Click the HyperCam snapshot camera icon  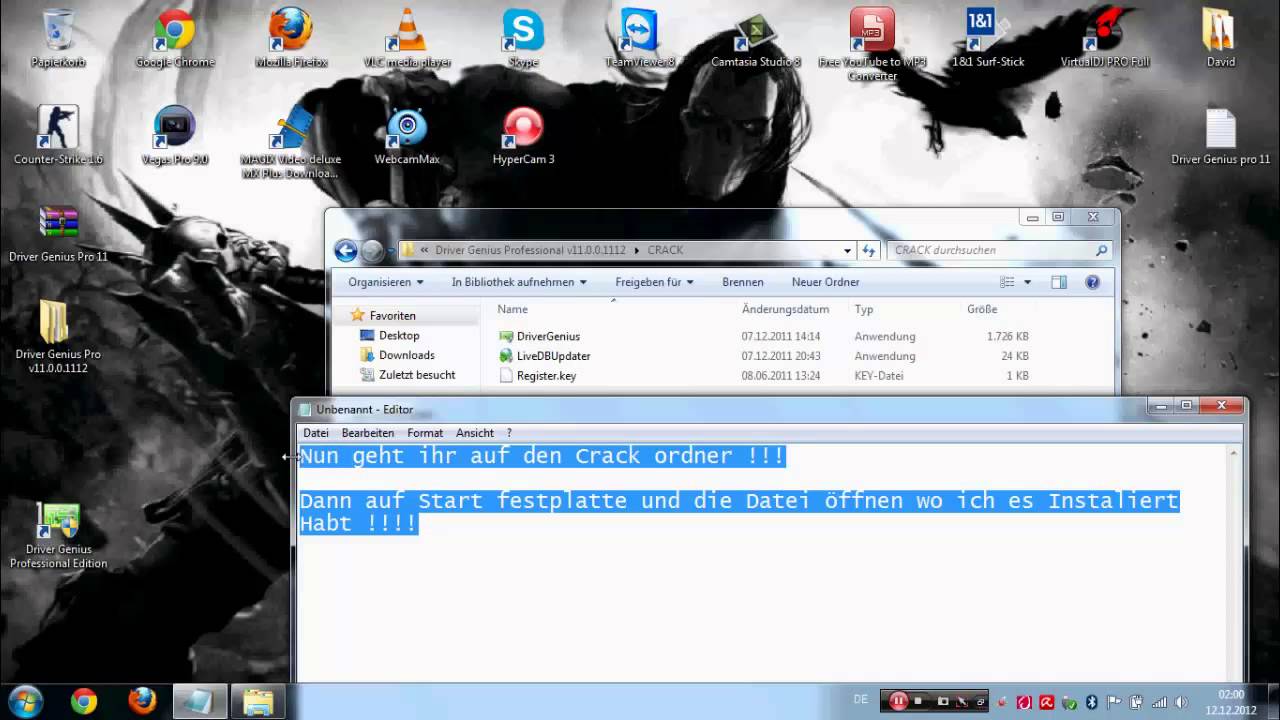coord(942,702)
